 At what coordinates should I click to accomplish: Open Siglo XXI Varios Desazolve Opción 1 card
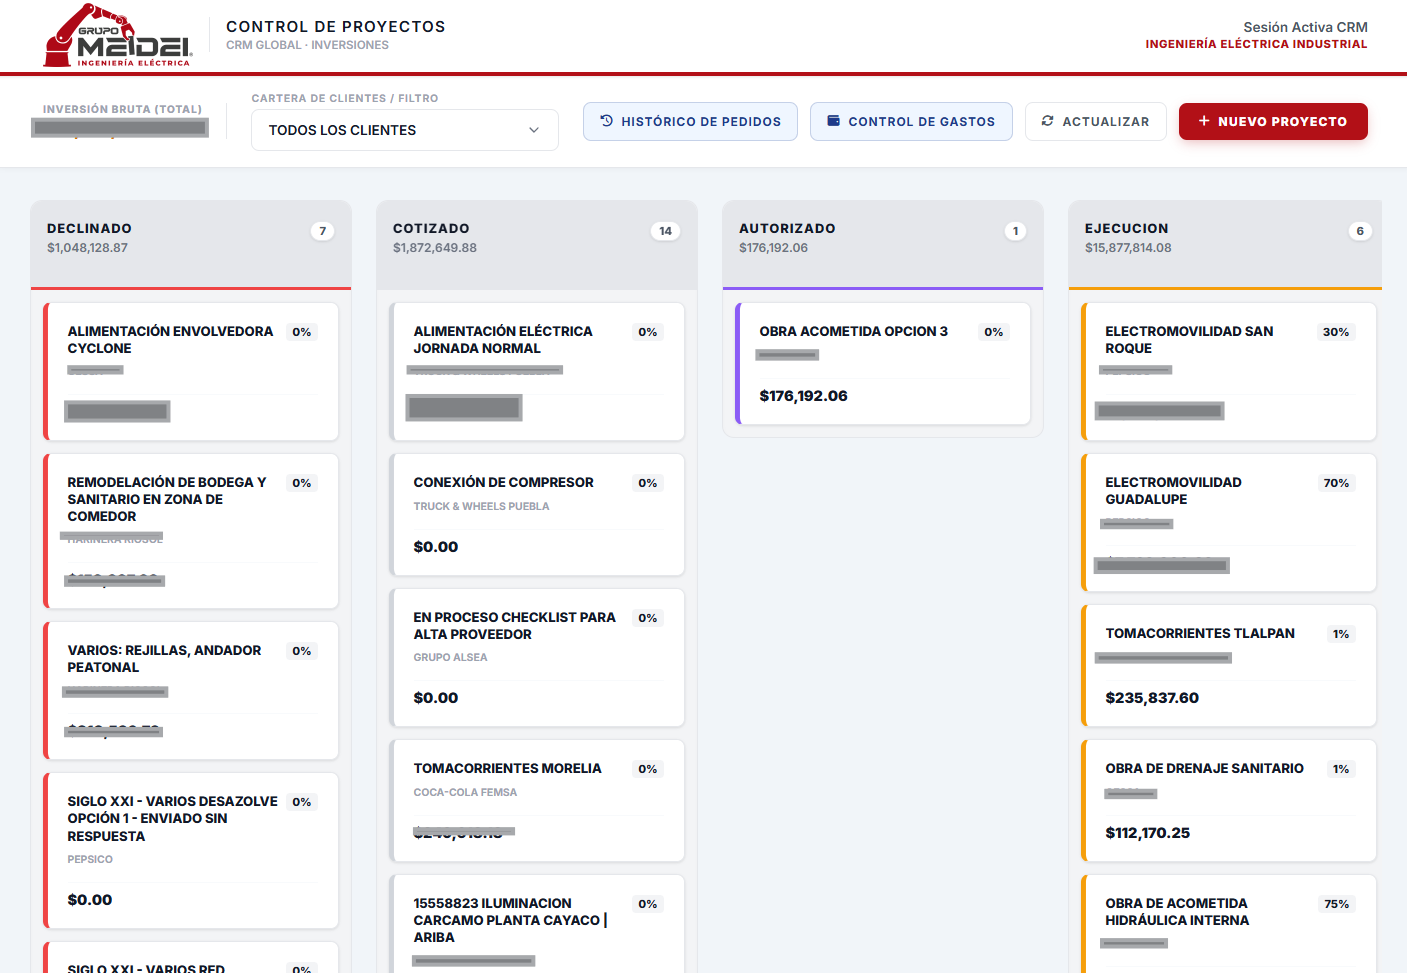190,850
